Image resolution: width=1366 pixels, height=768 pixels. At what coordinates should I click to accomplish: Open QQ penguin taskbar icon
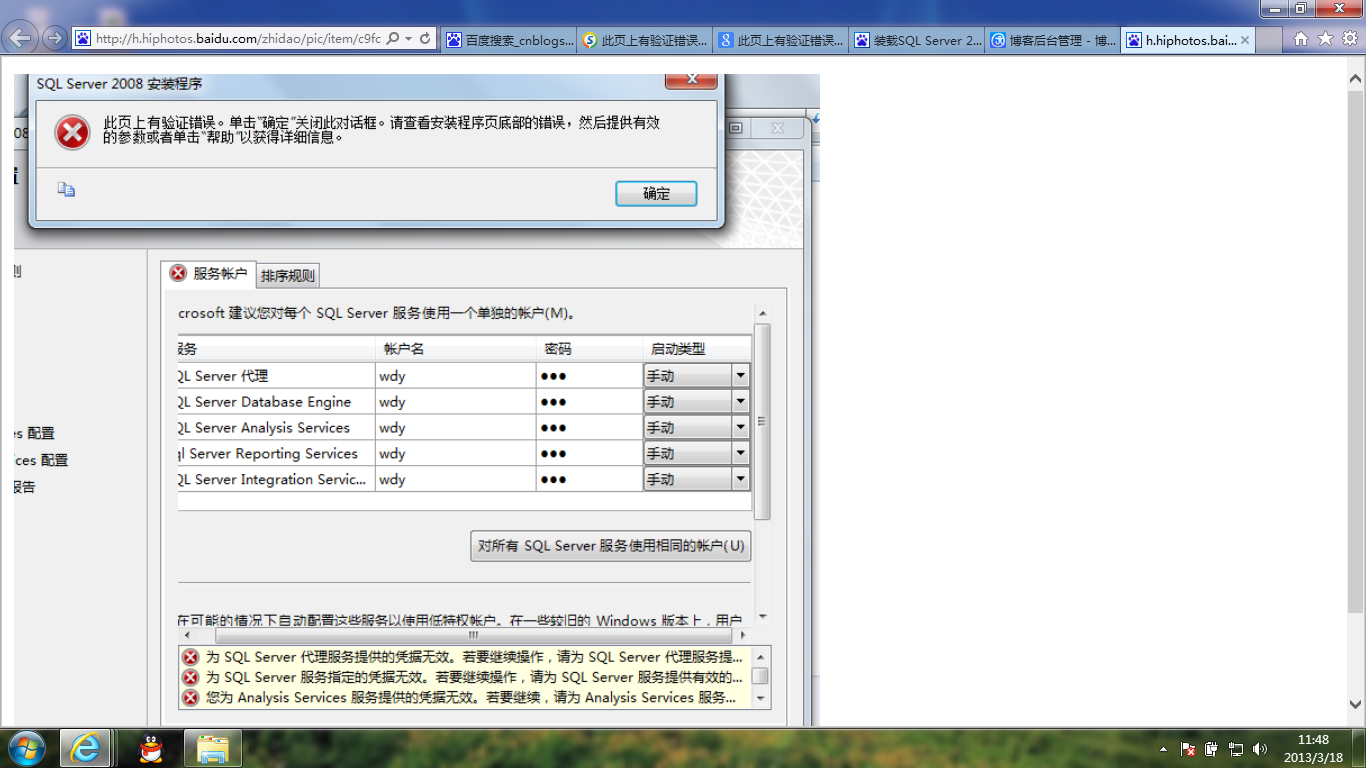click(x=151, y=748)
